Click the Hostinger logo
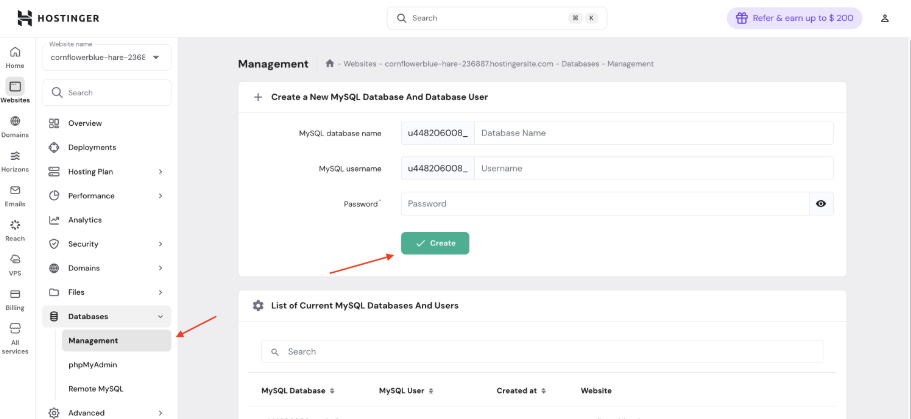 tap(59, 18)
